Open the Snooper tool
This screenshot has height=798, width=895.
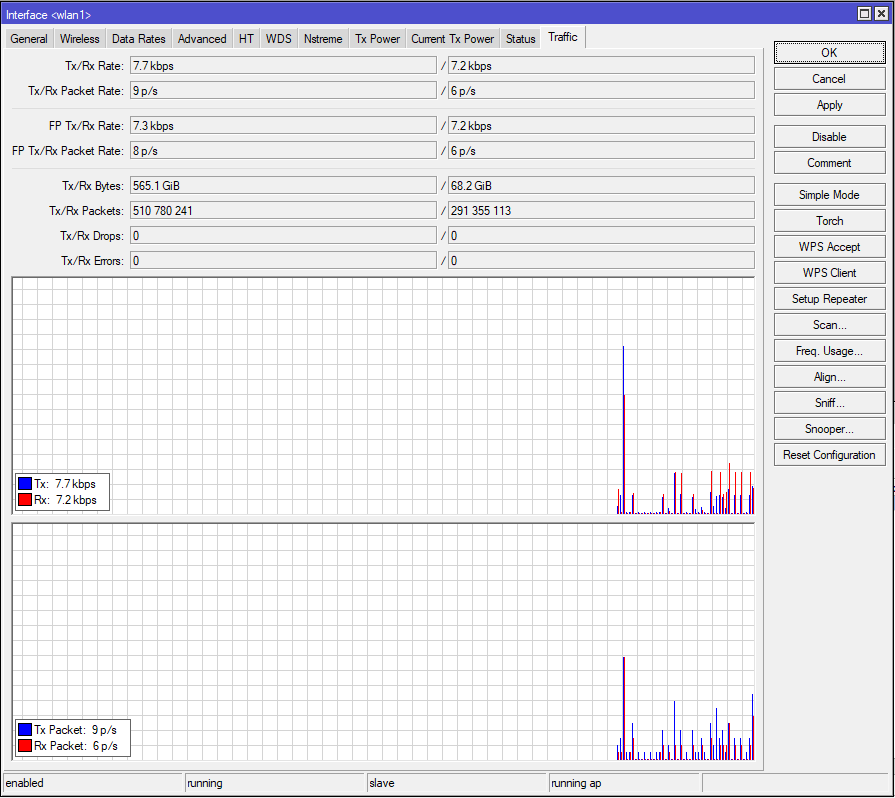point(829,429)
